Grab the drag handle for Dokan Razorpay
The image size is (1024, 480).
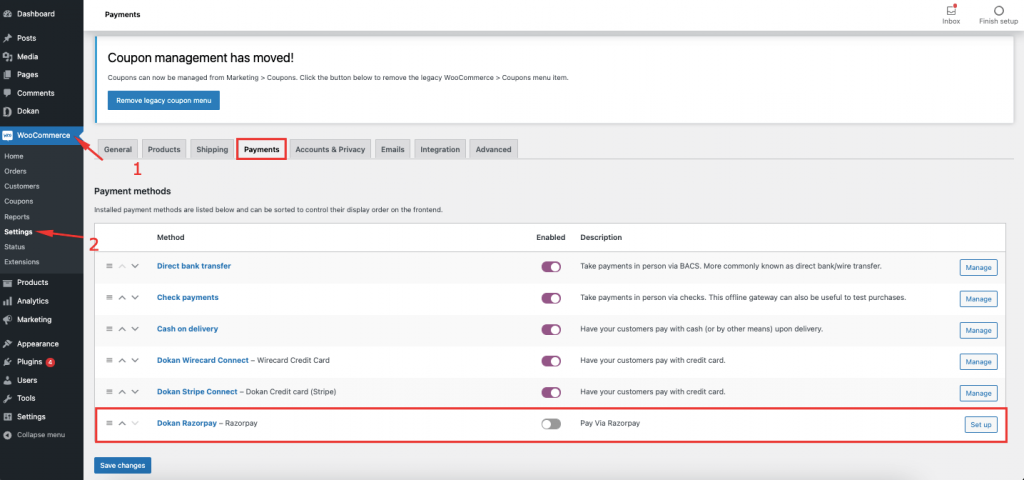pos(109,424)
